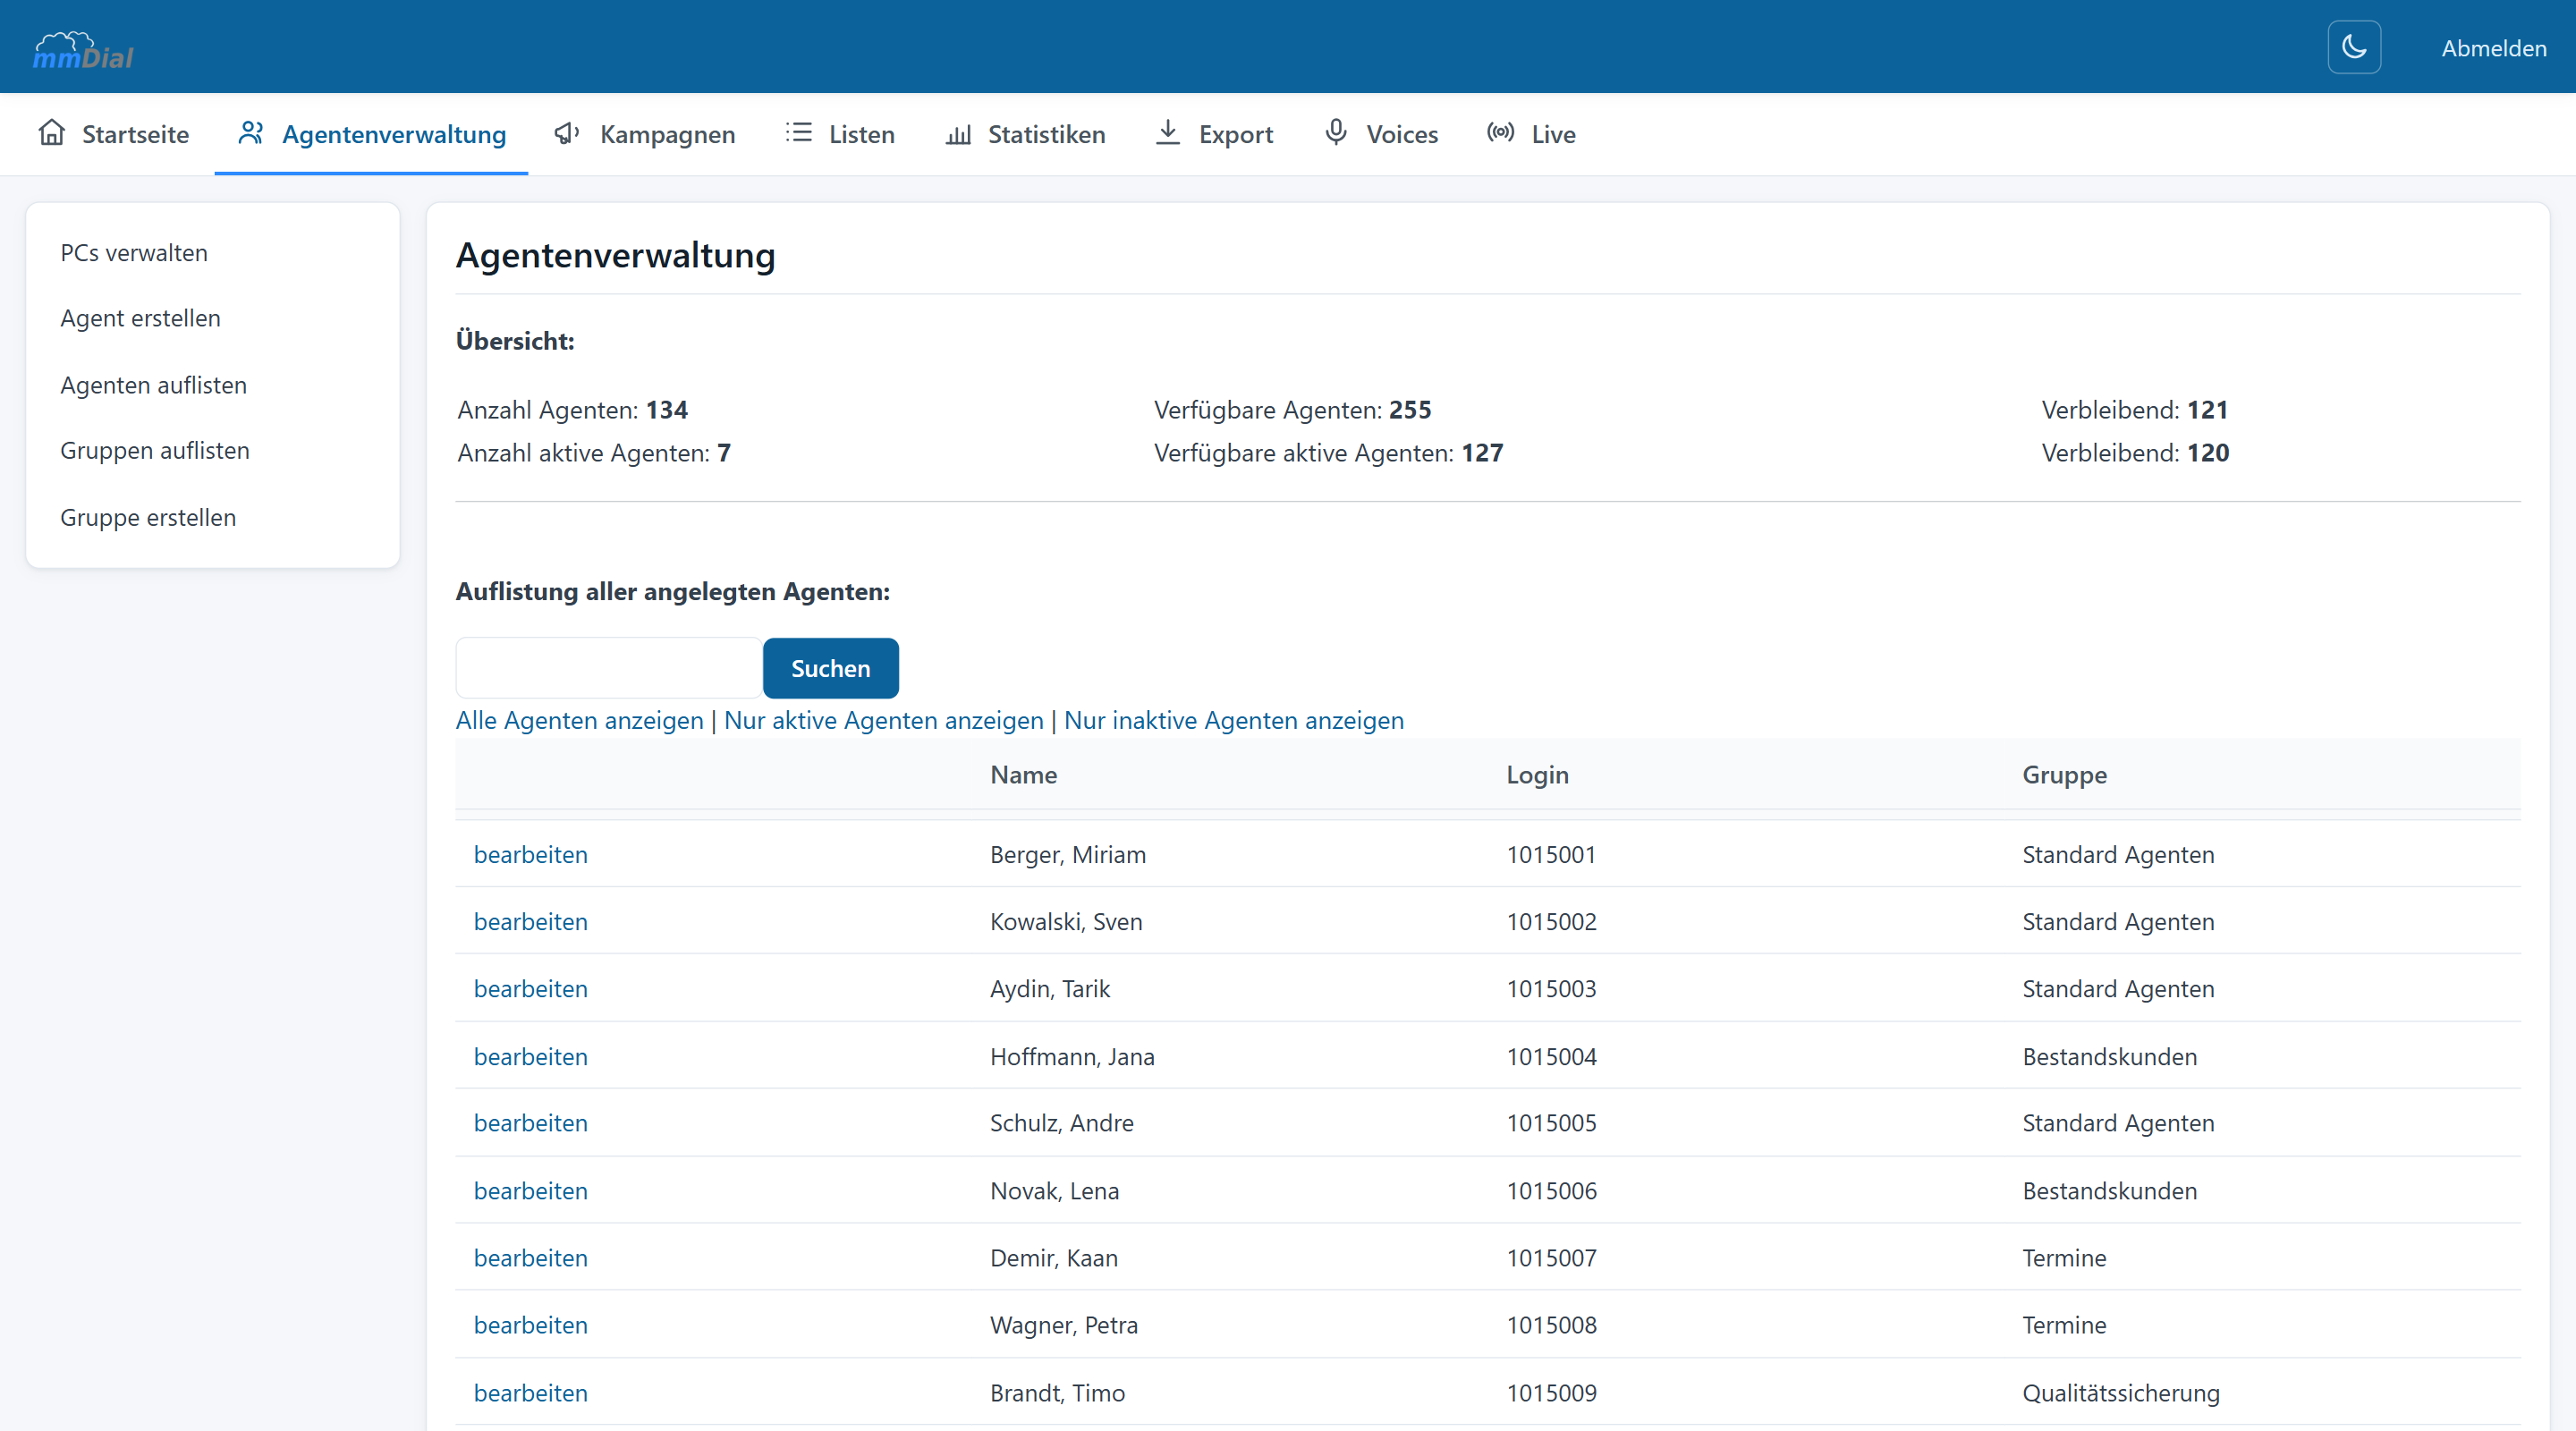
Task: Click the Name column header
Action: pos(1023,775)
